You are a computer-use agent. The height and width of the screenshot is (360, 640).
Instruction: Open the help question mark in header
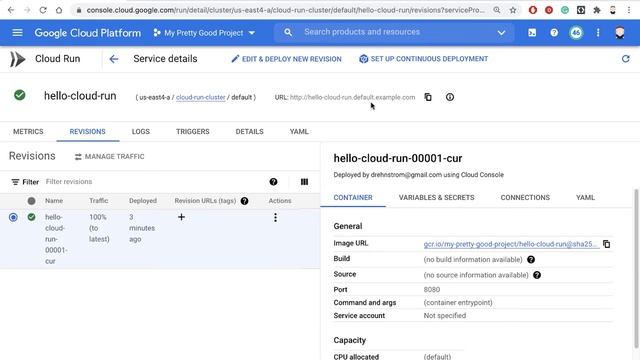coord(554,33)
